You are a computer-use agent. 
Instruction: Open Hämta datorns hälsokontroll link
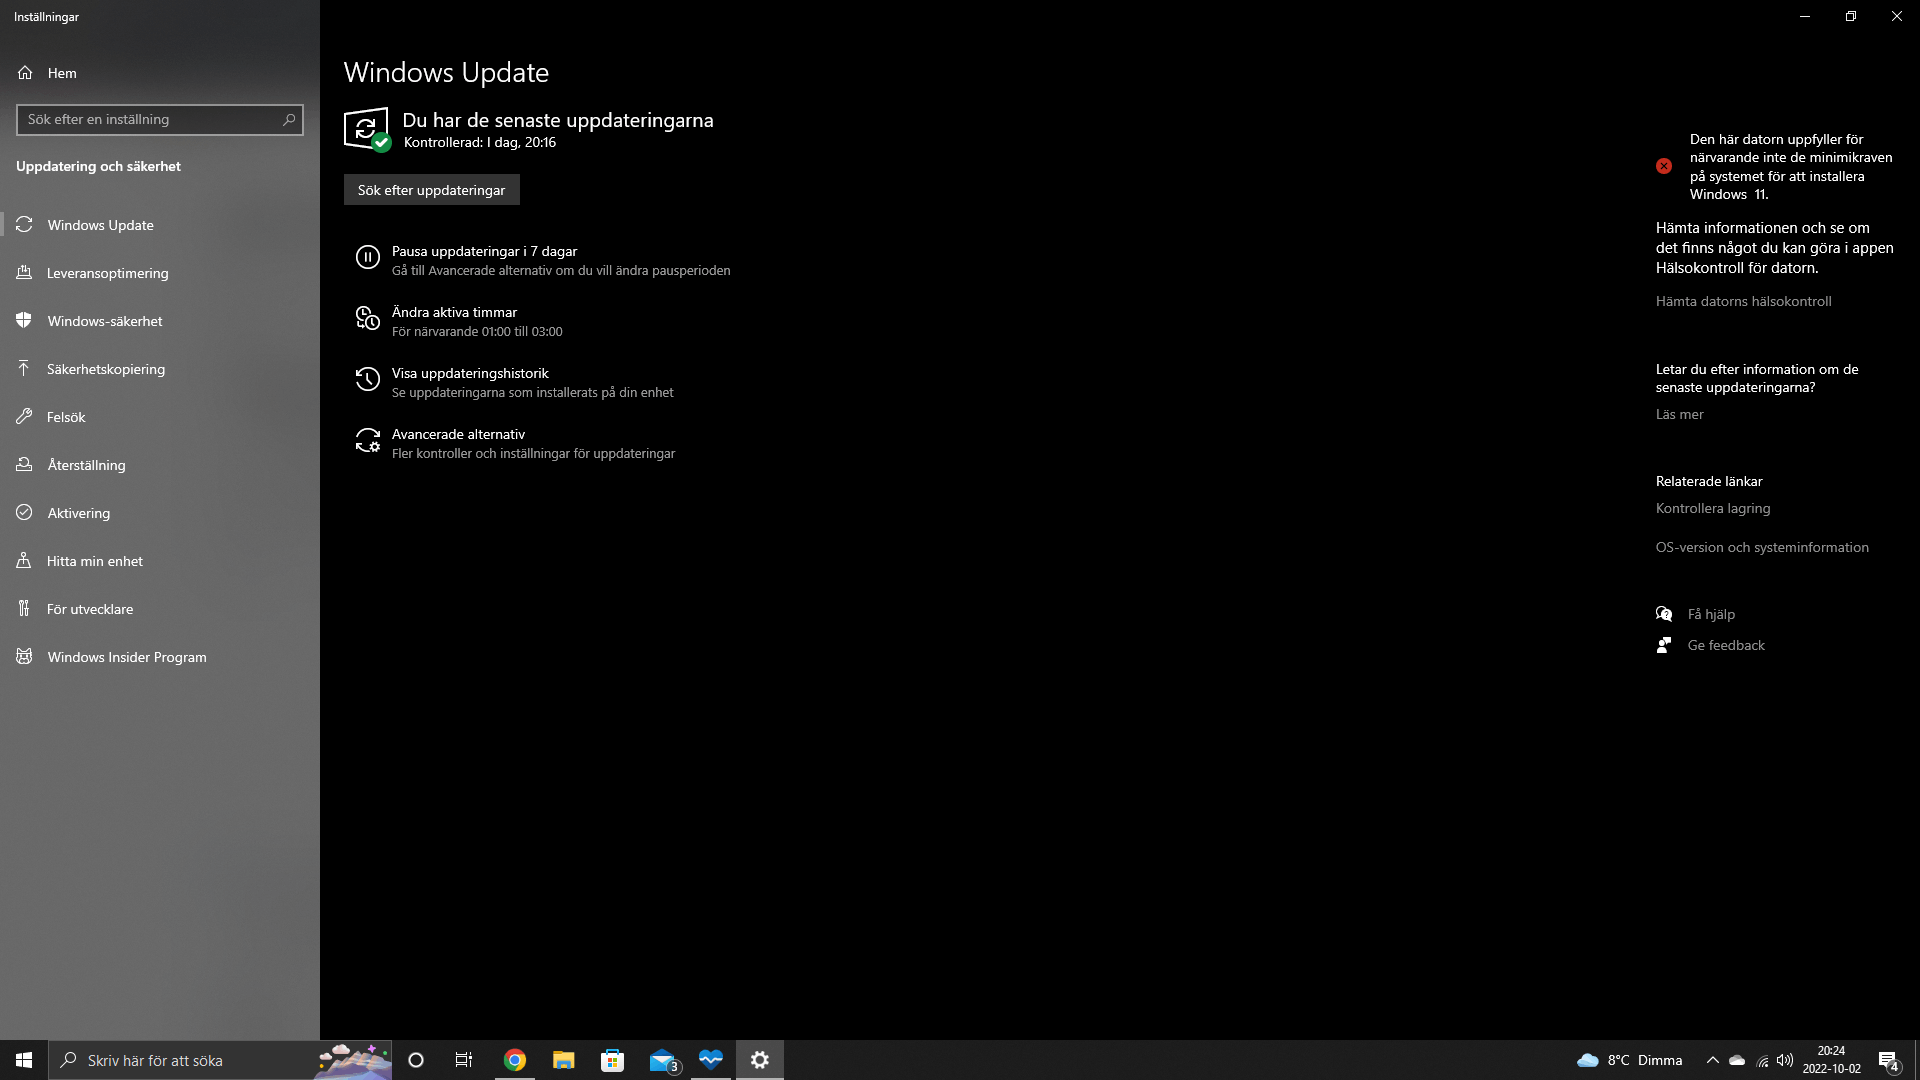1743,301
